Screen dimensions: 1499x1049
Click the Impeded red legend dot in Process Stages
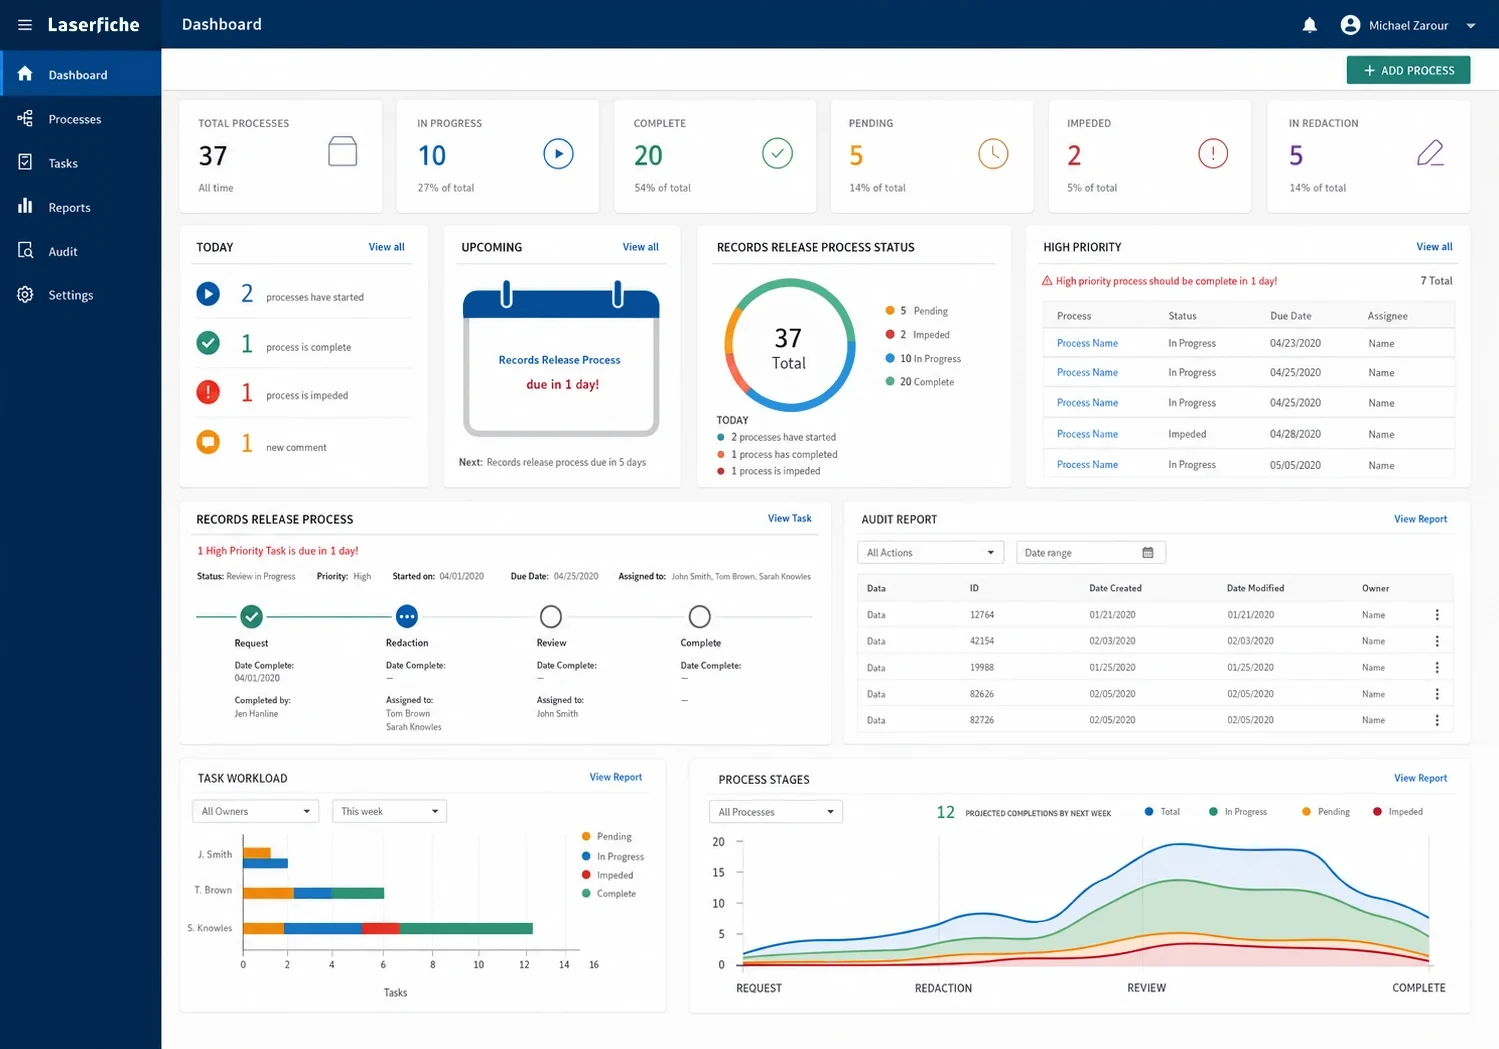[1377, 811]
